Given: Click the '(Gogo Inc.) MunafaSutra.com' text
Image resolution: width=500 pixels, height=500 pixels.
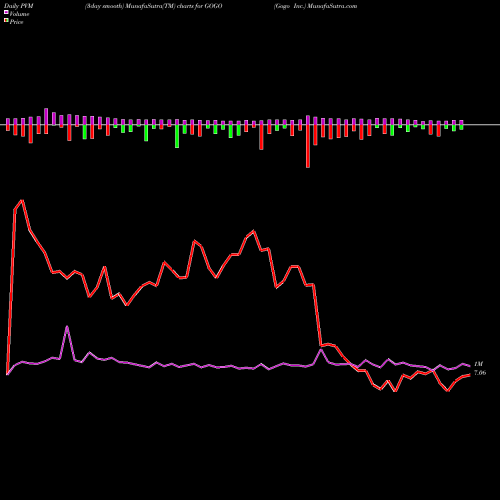Looking at the screenshot, I should pos(315,6).
